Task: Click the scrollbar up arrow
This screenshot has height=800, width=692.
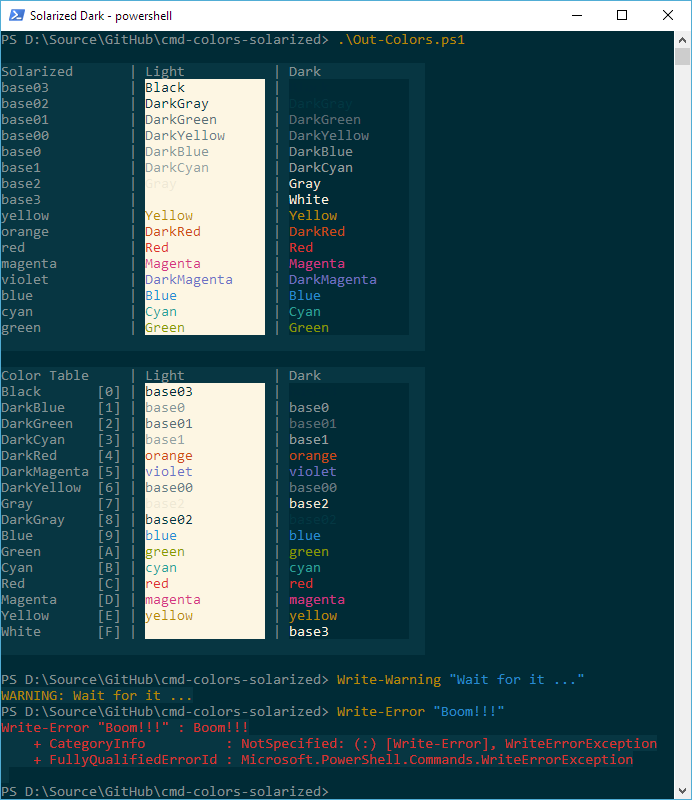Action: 682,39
